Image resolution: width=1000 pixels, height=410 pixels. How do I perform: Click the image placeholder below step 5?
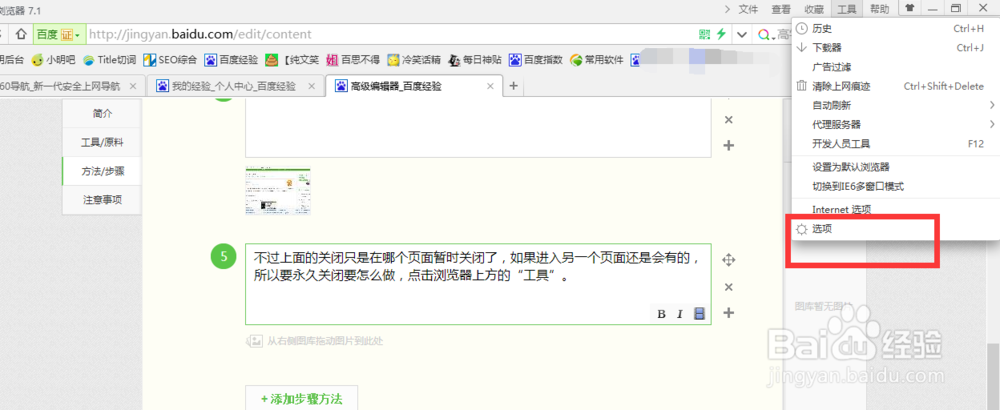315,341
